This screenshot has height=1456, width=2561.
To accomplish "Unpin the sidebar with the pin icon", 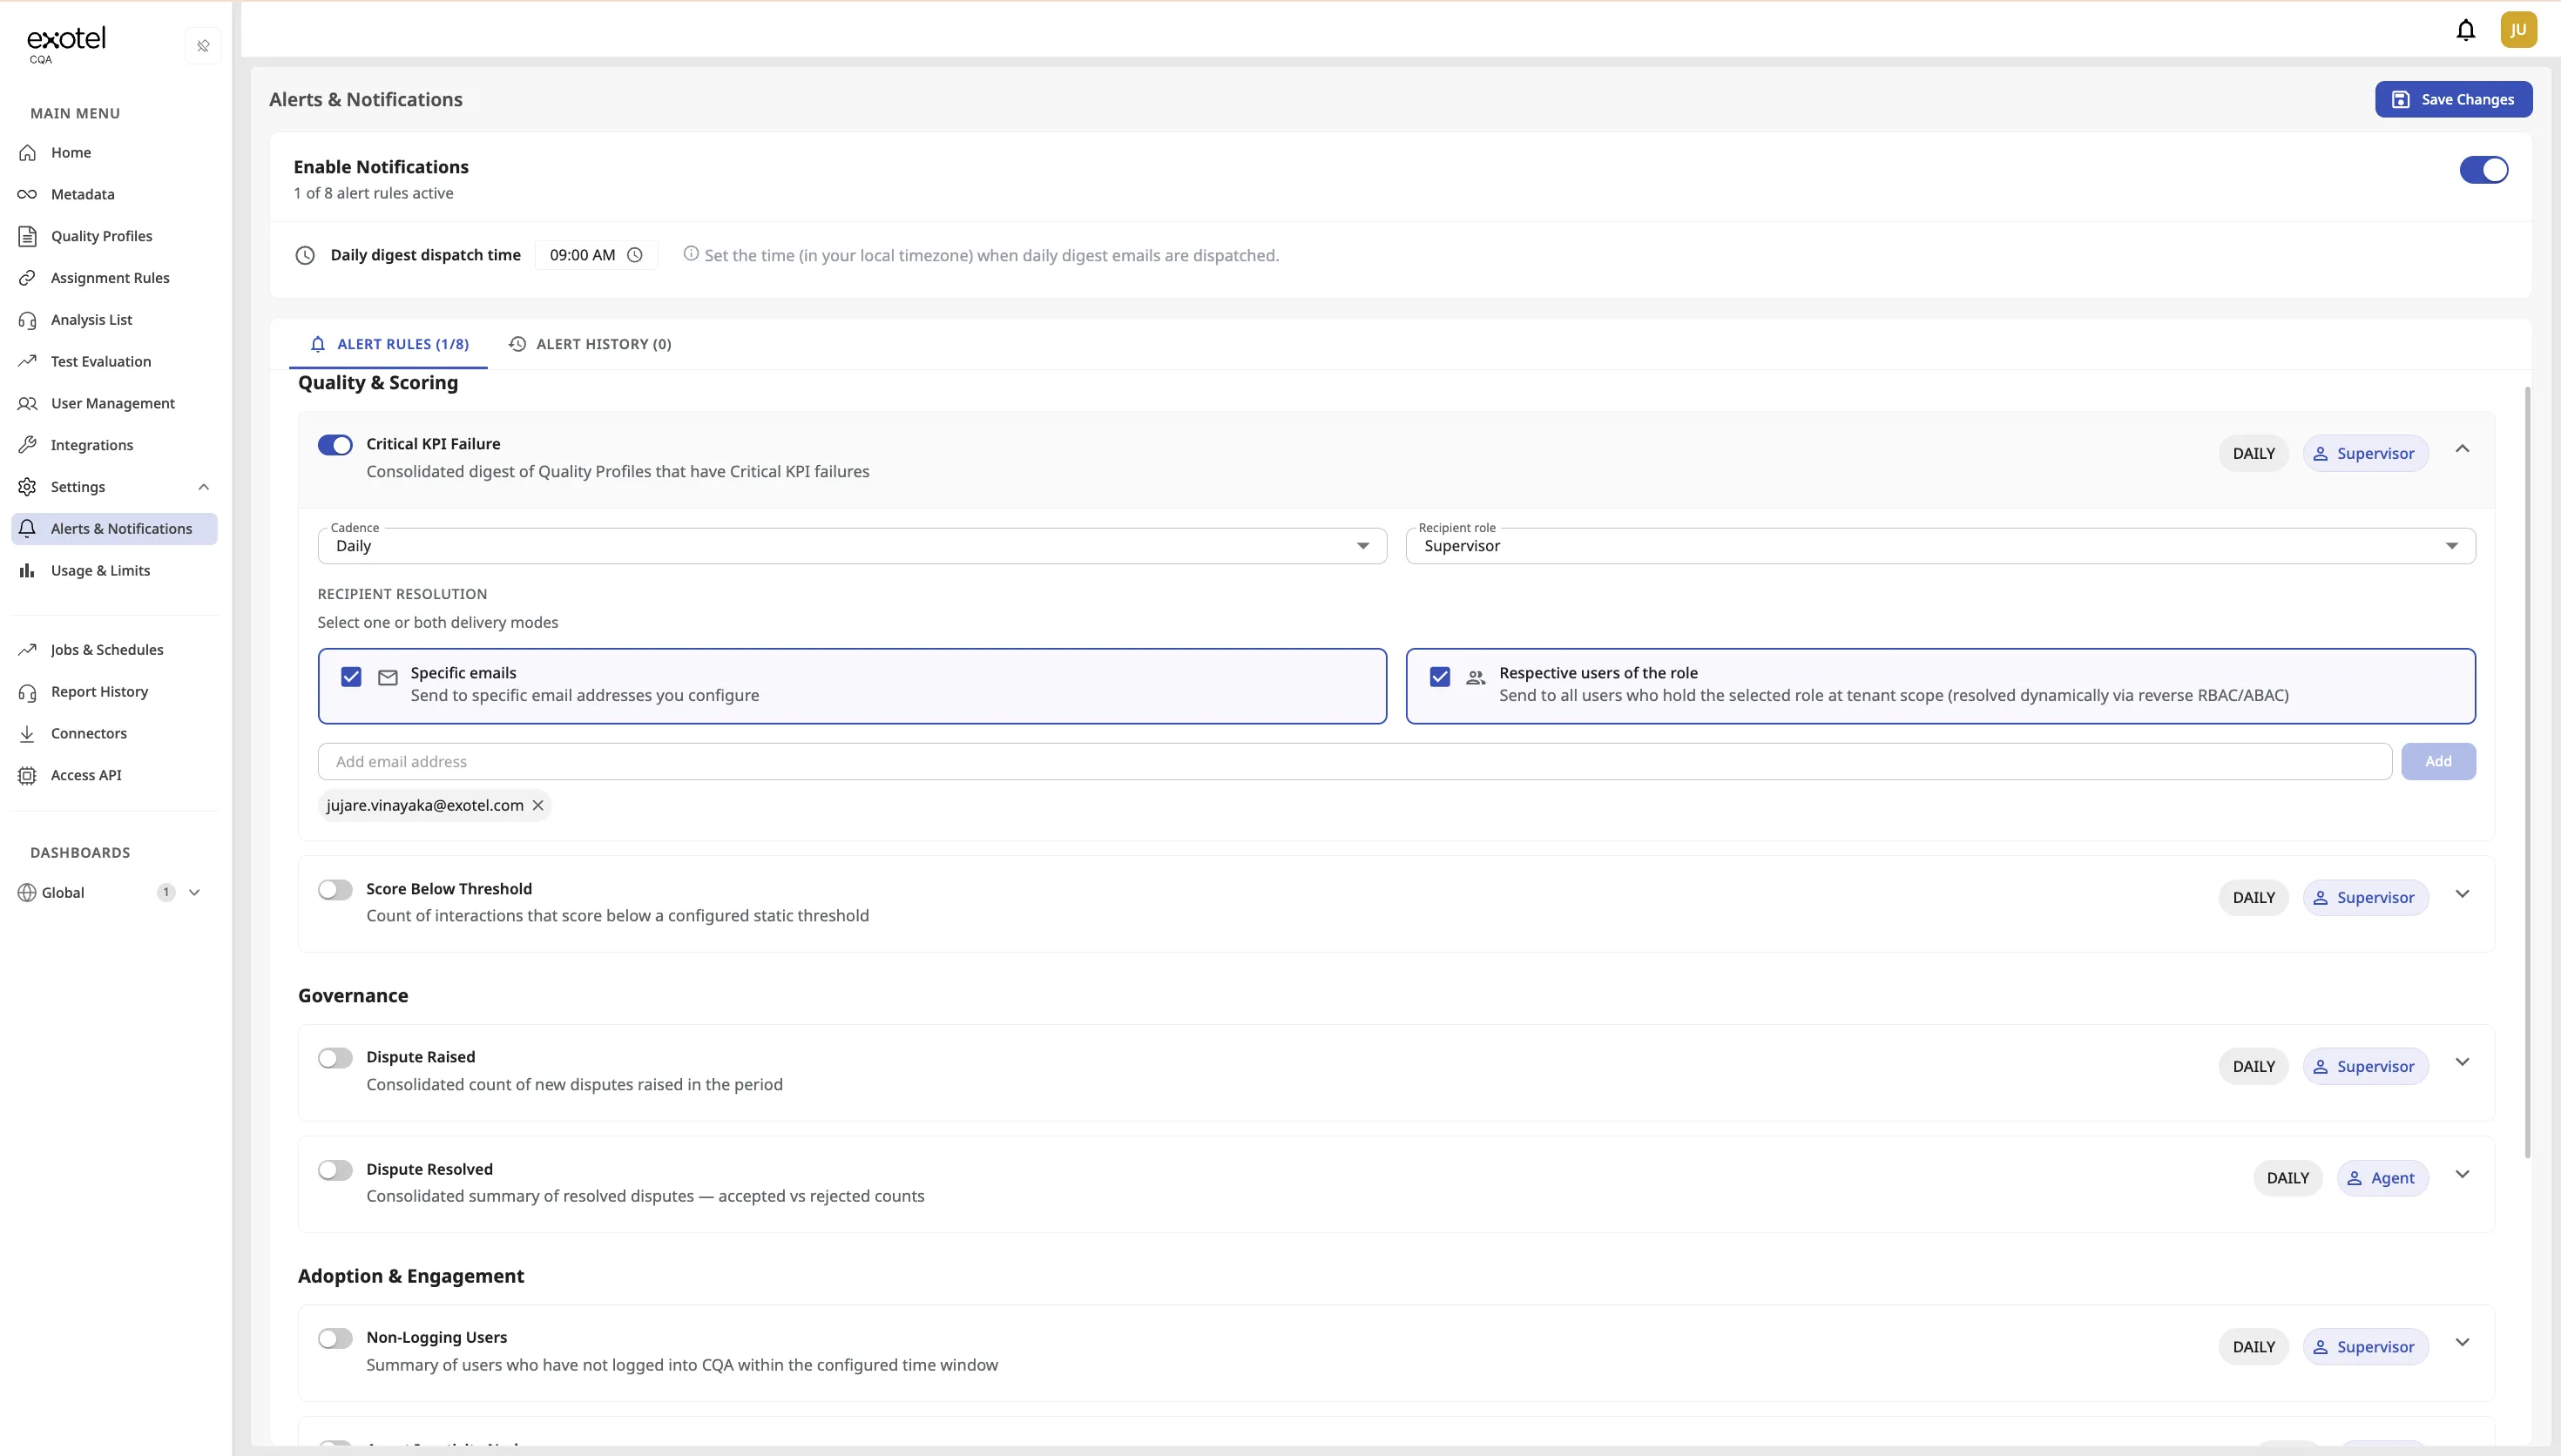I will 203,46.
